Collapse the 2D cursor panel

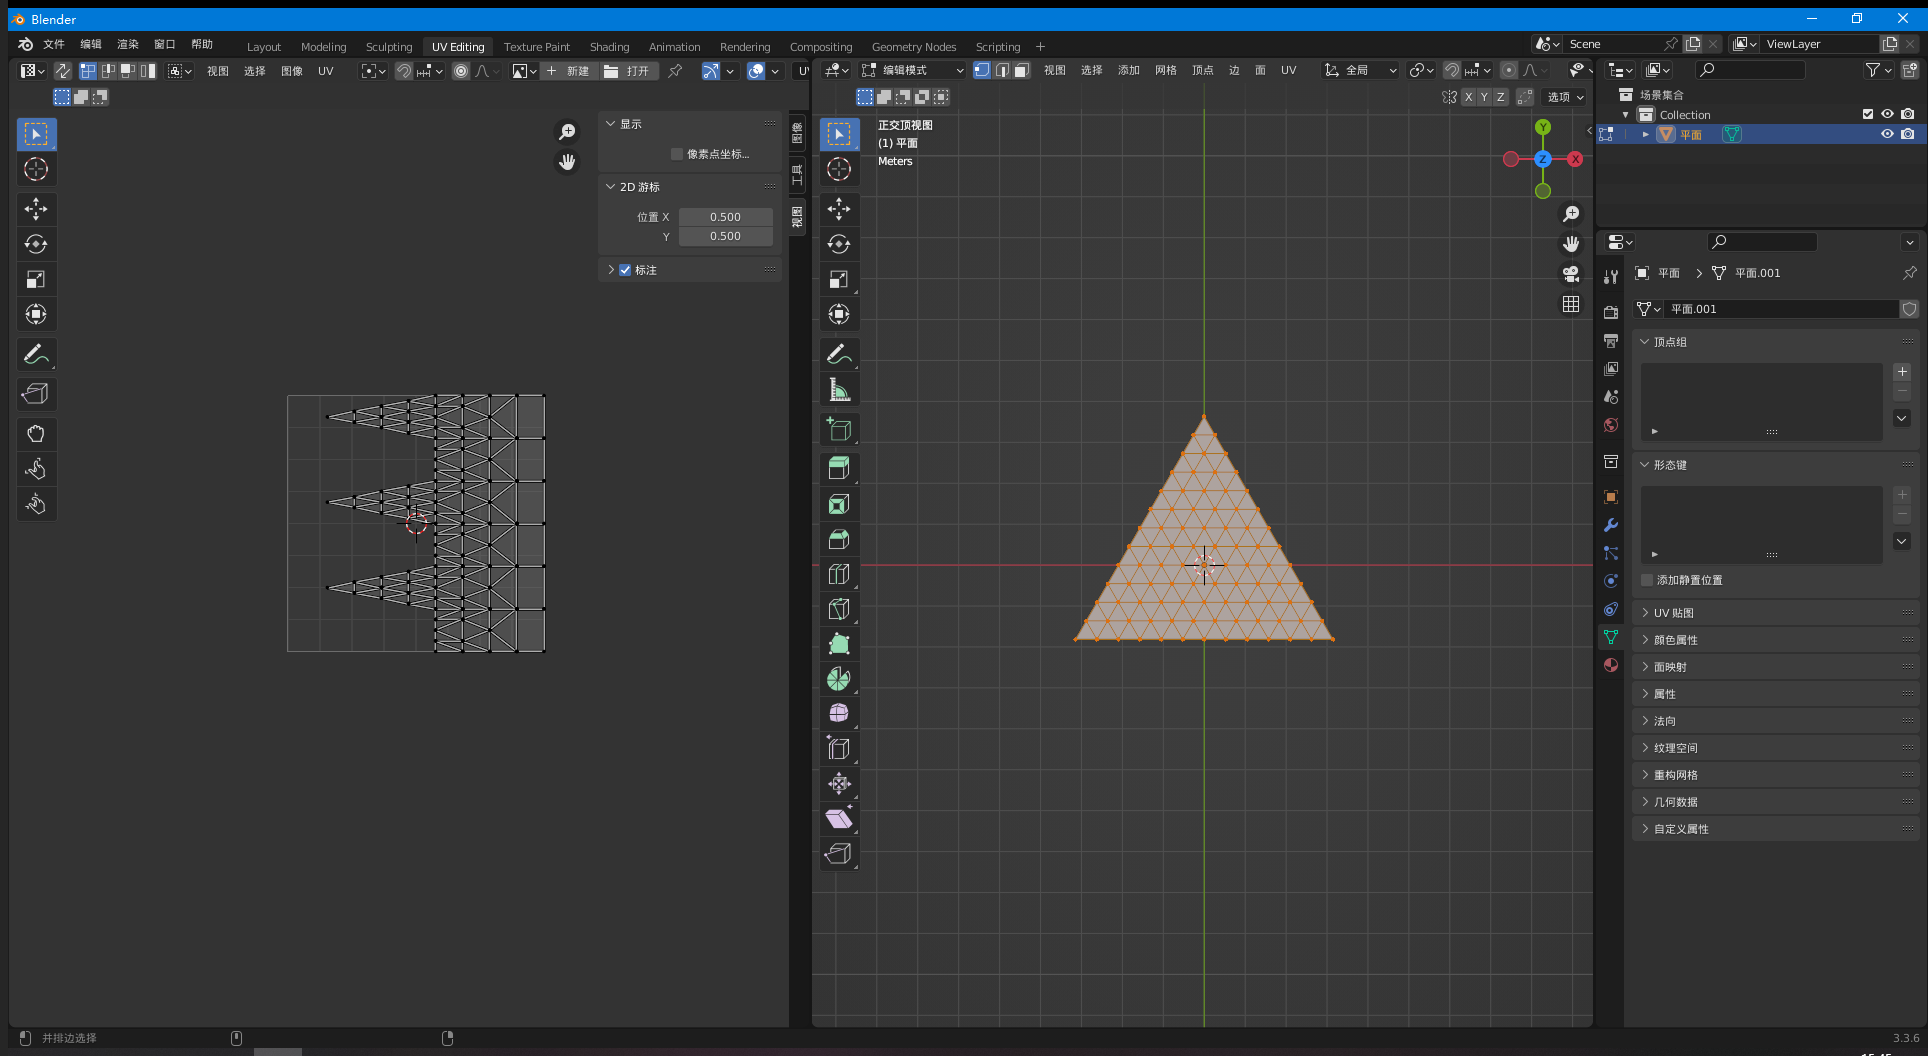point(610,187)
